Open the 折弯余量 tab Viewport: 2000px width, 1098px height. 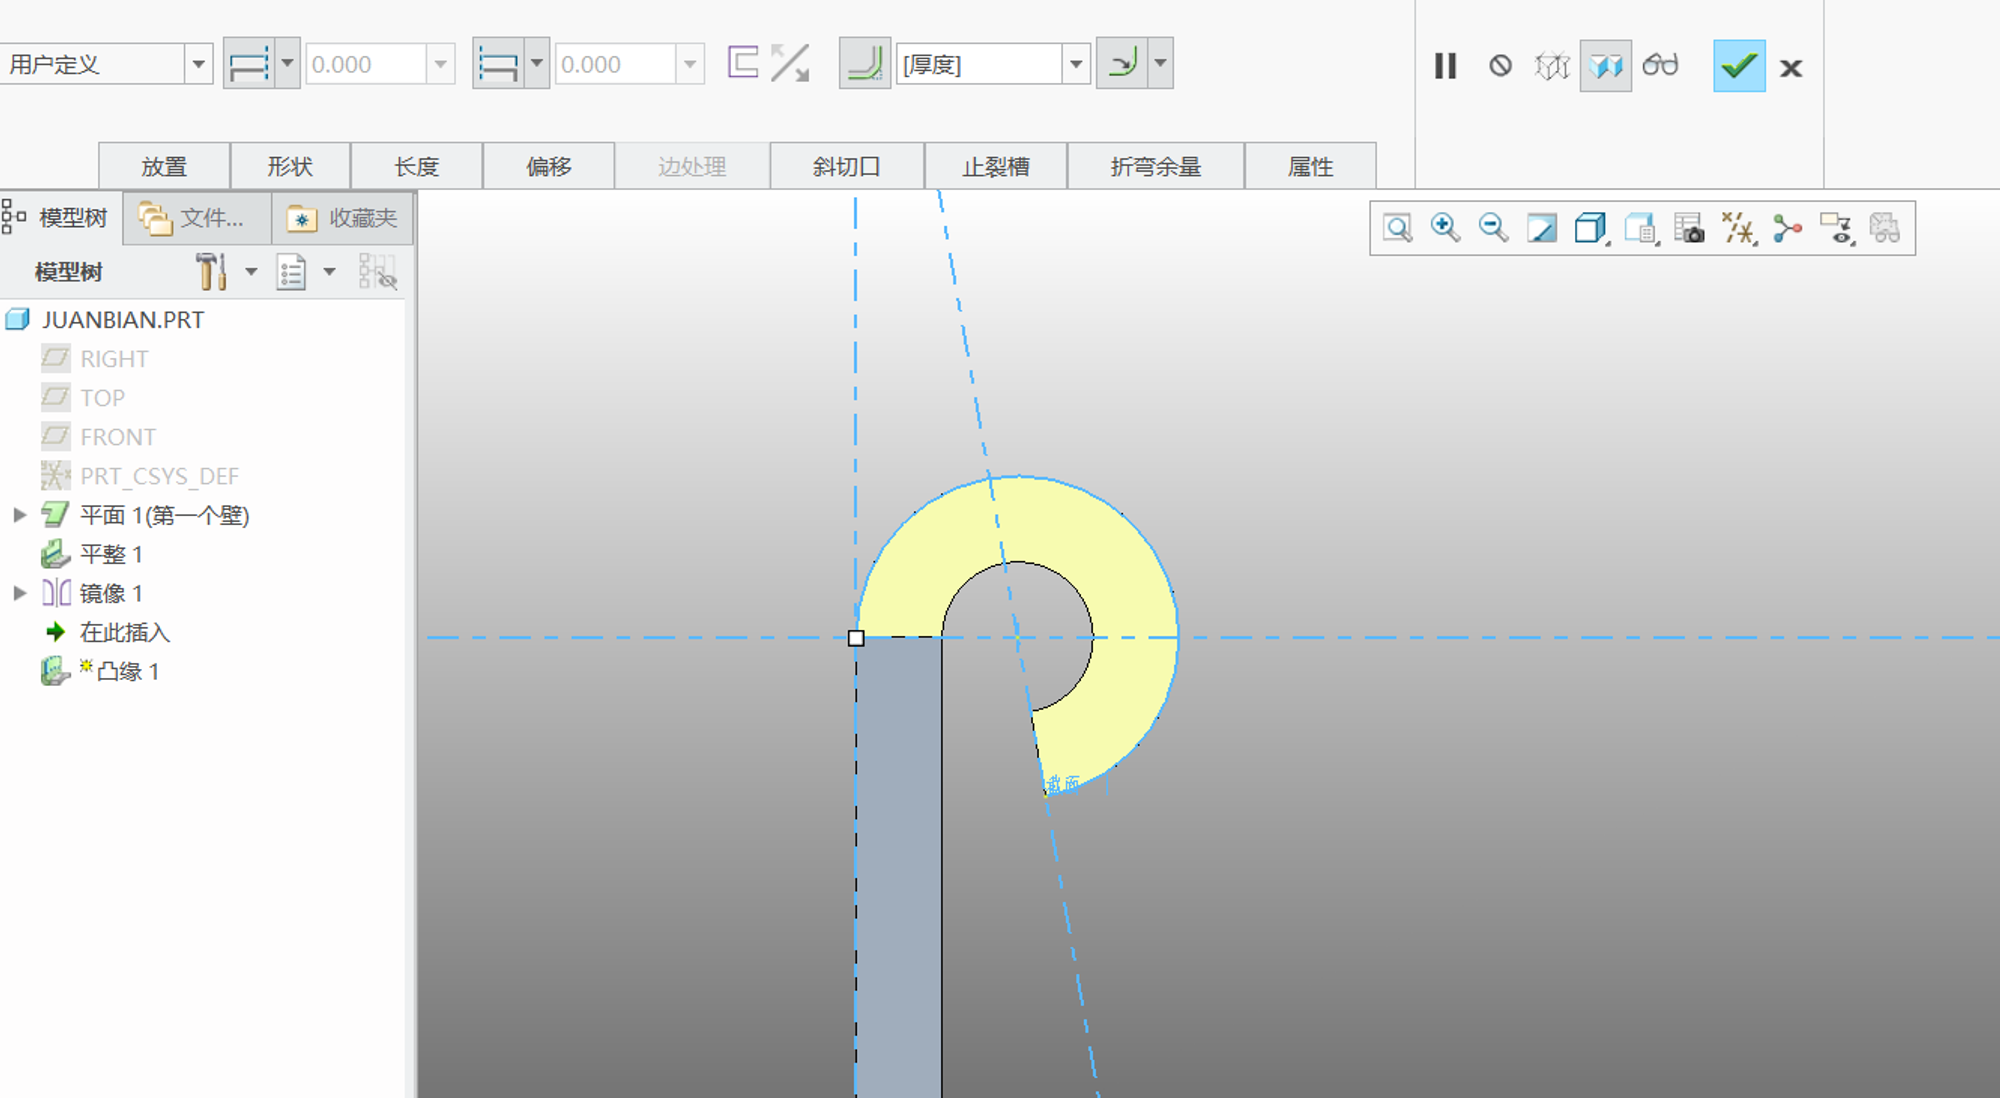pos(1156,166)
